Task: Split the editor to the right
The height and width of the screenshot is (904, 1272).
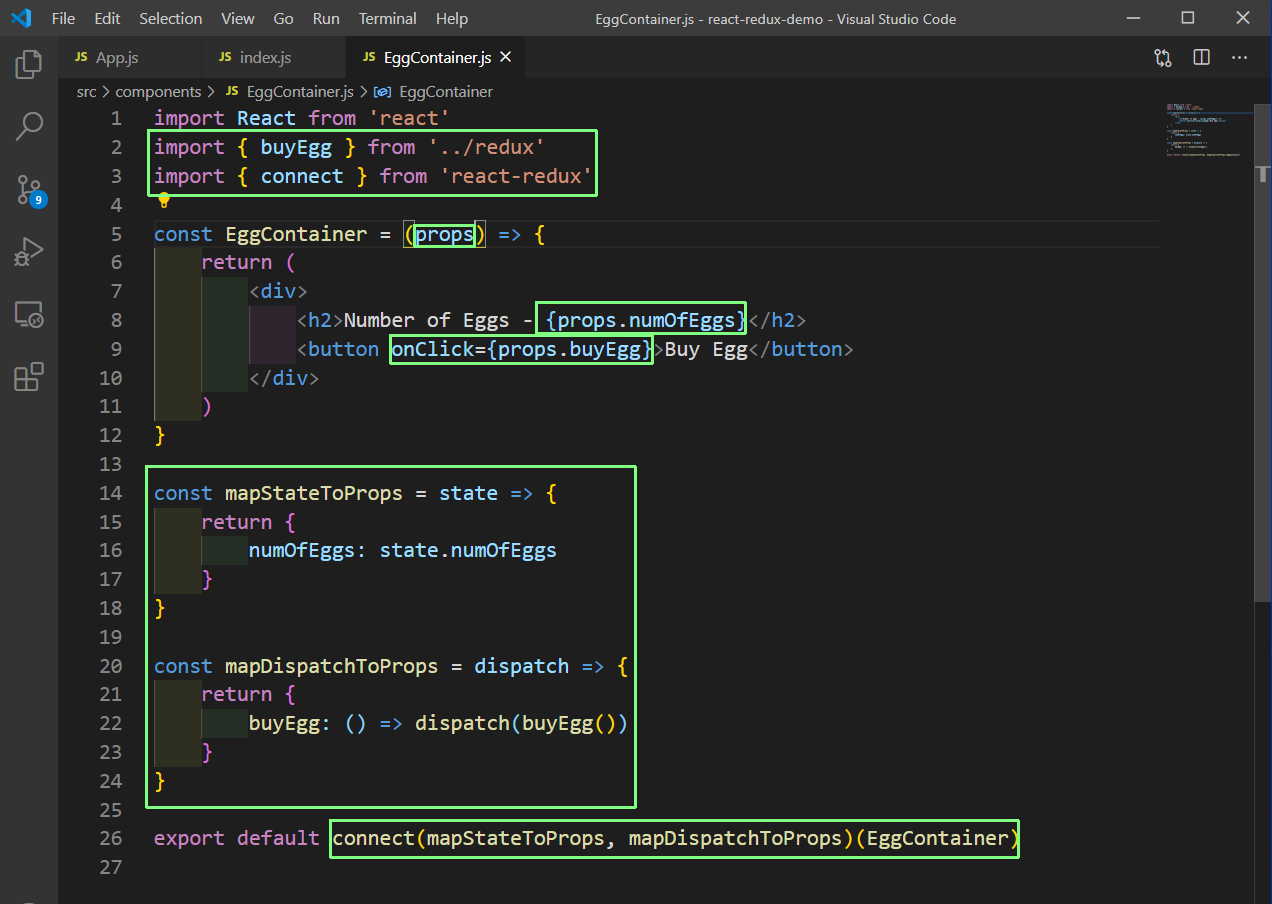Action: click(1201, 58)
